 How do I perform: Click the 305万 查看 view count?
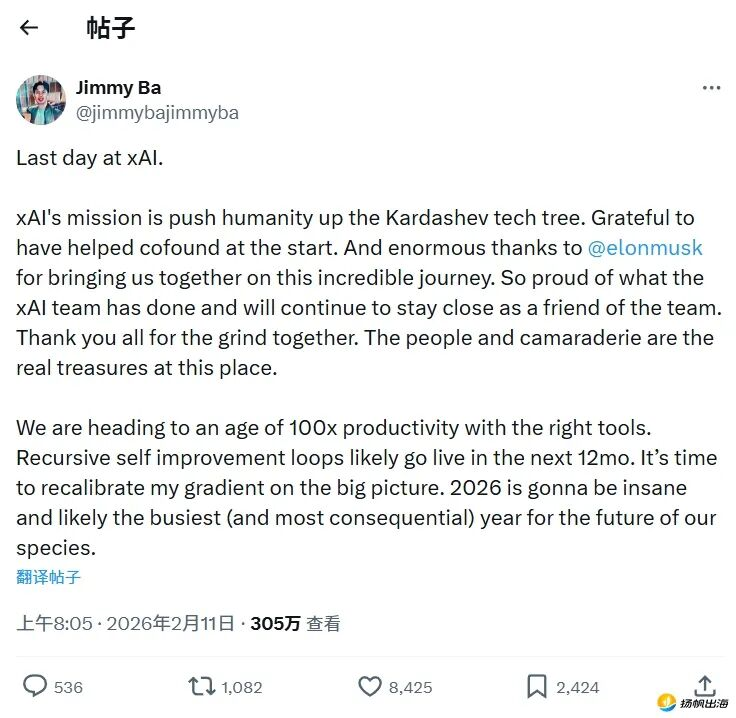[x=295, y=623]
